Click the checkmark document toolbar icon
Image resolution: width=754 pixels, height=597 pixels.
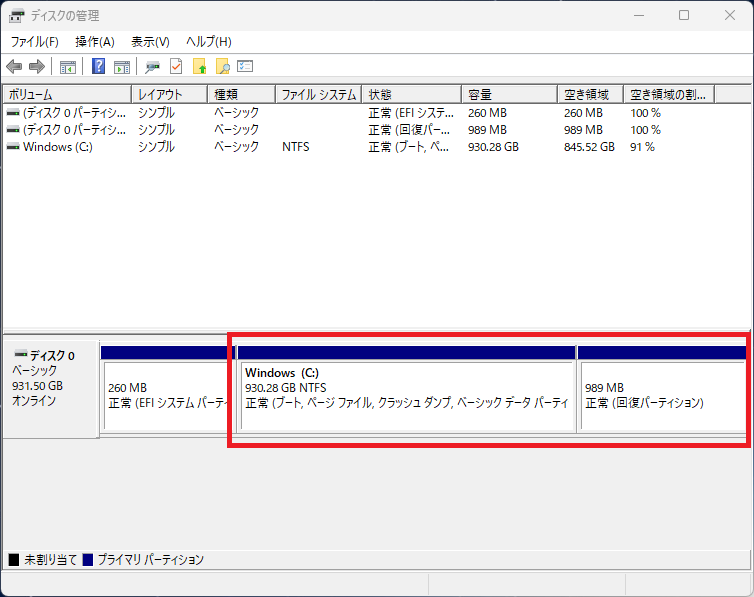point(176,67)
